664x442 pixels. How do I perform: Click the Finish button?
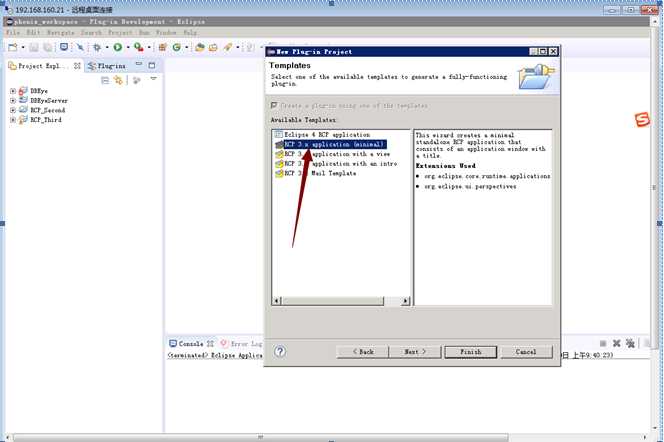(470, 352)
